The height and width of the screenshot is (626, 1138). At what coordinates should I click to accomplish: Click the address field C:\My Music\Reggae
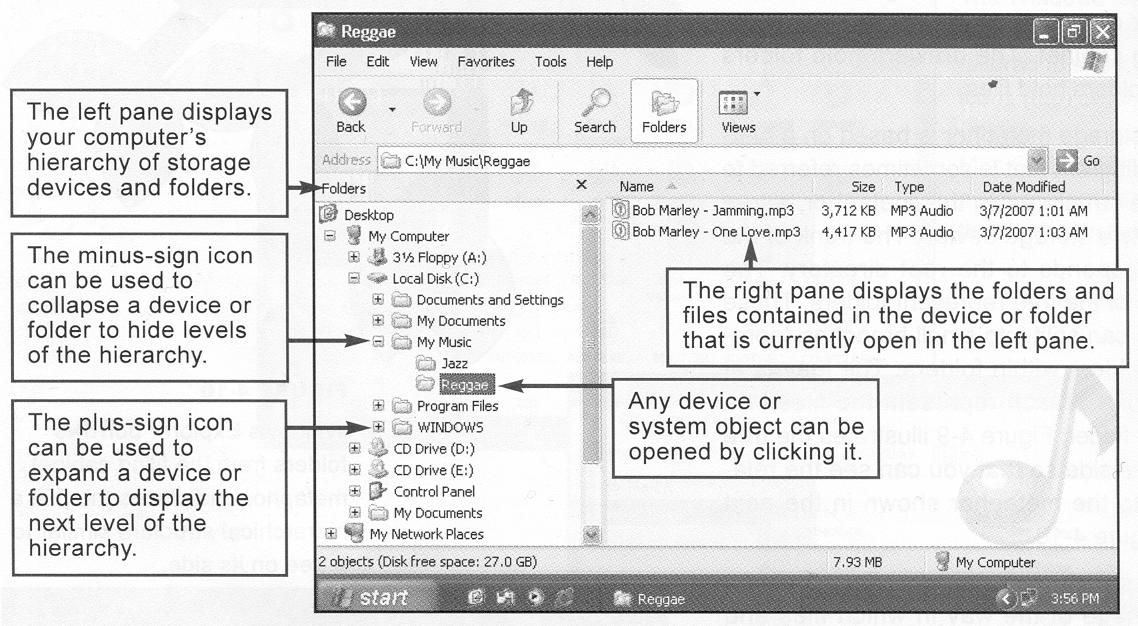click(x=703, y=160)
